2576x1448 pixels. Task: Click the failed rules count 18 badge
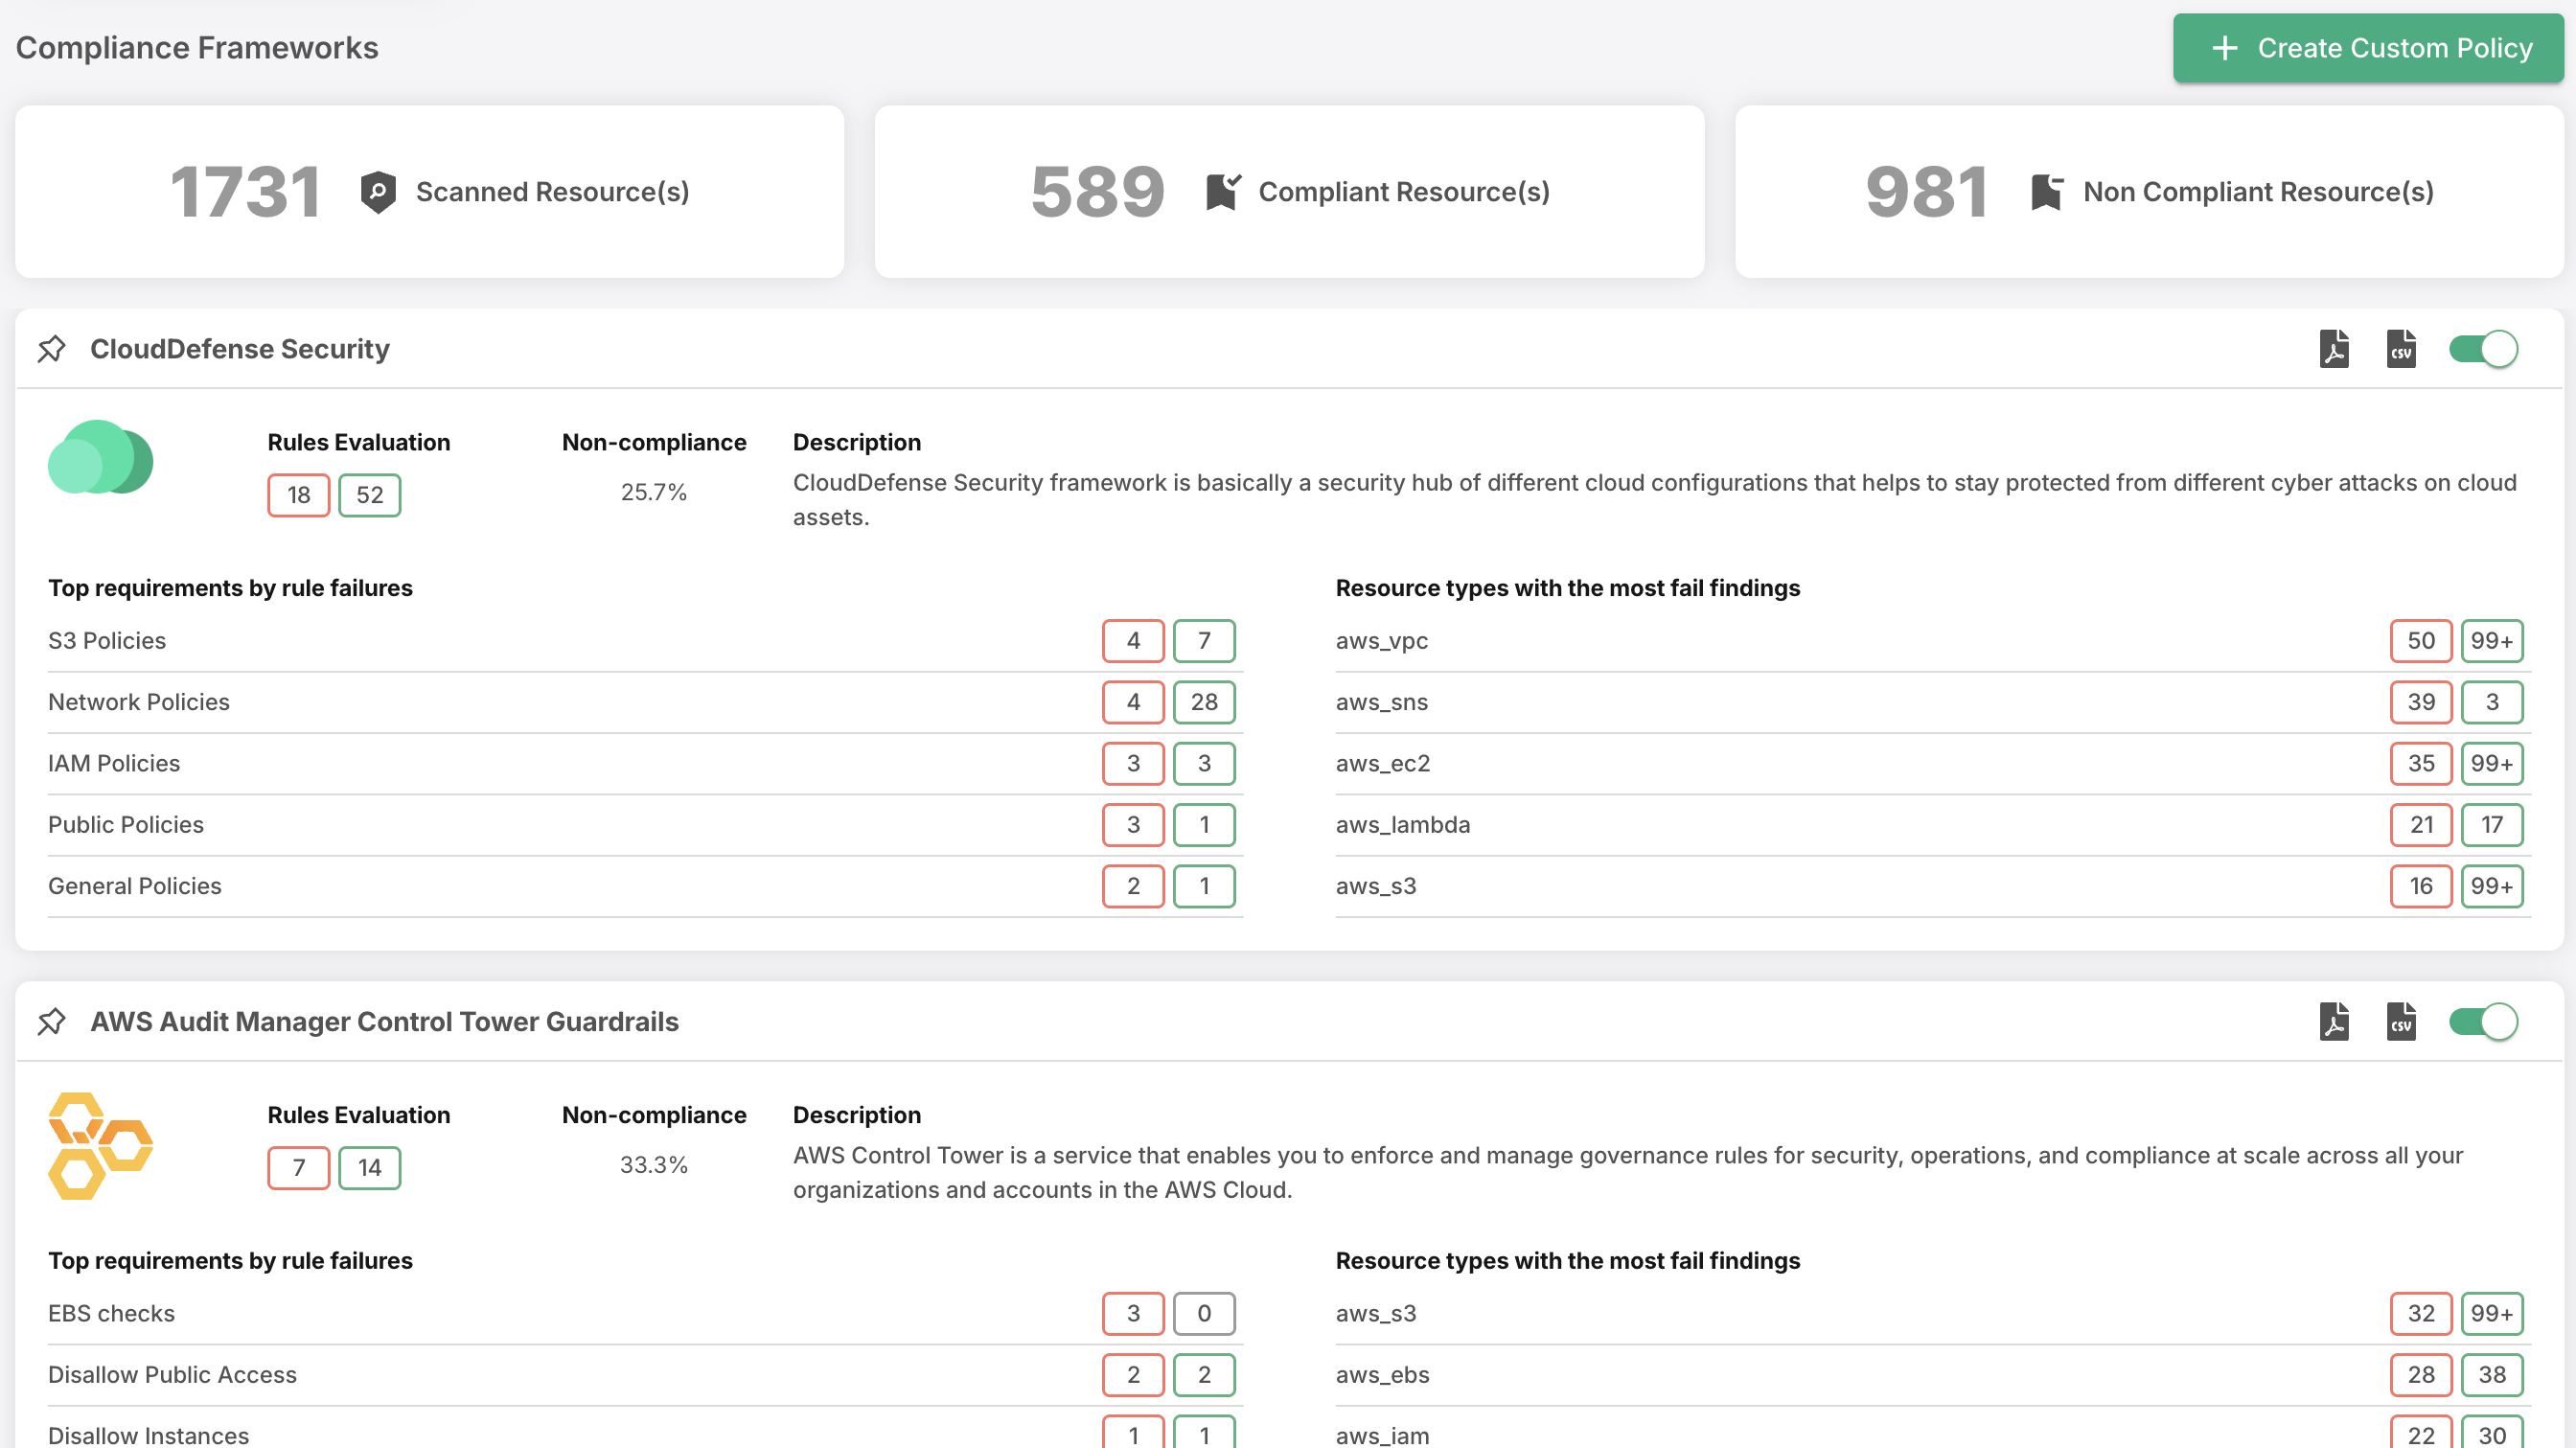click(298, 495)
